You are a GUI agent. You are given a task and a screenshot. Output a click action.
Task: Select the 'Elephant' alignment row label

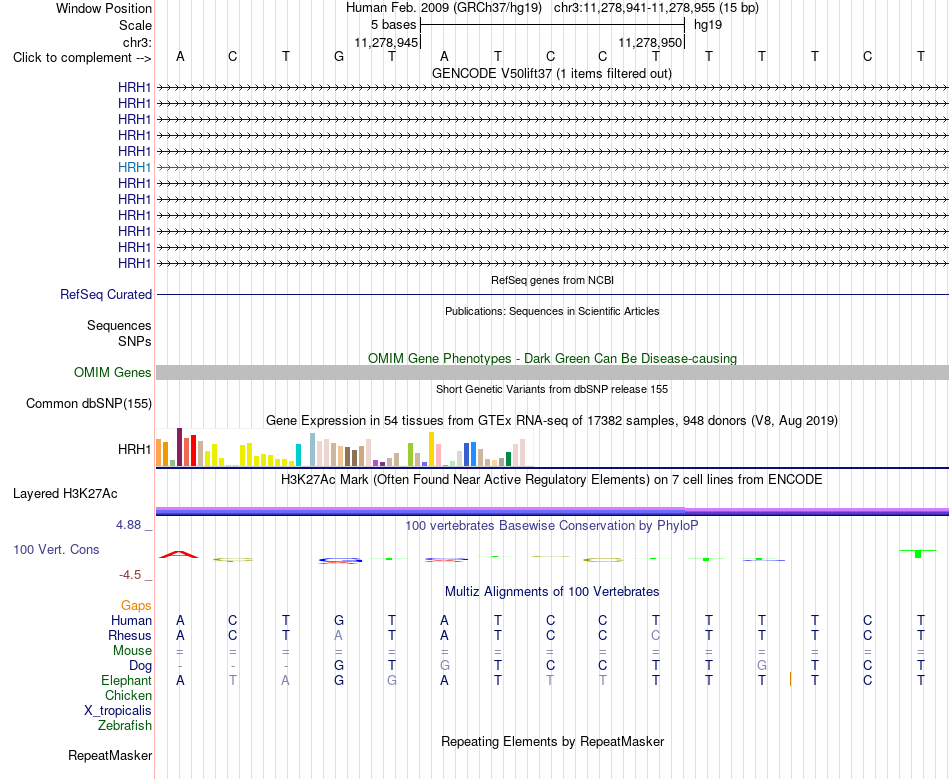[x=126, y=681]
